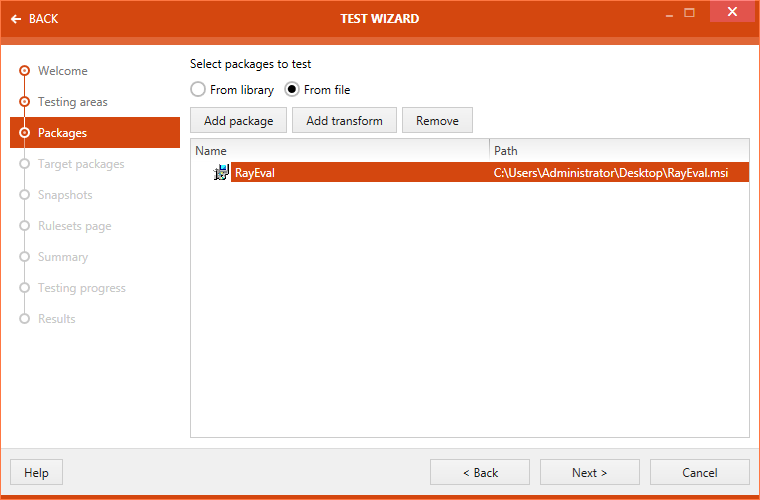Viewport: 760px width, 500px height.
Task: Sort list by Path column header
Action: (x=619, y=151)
